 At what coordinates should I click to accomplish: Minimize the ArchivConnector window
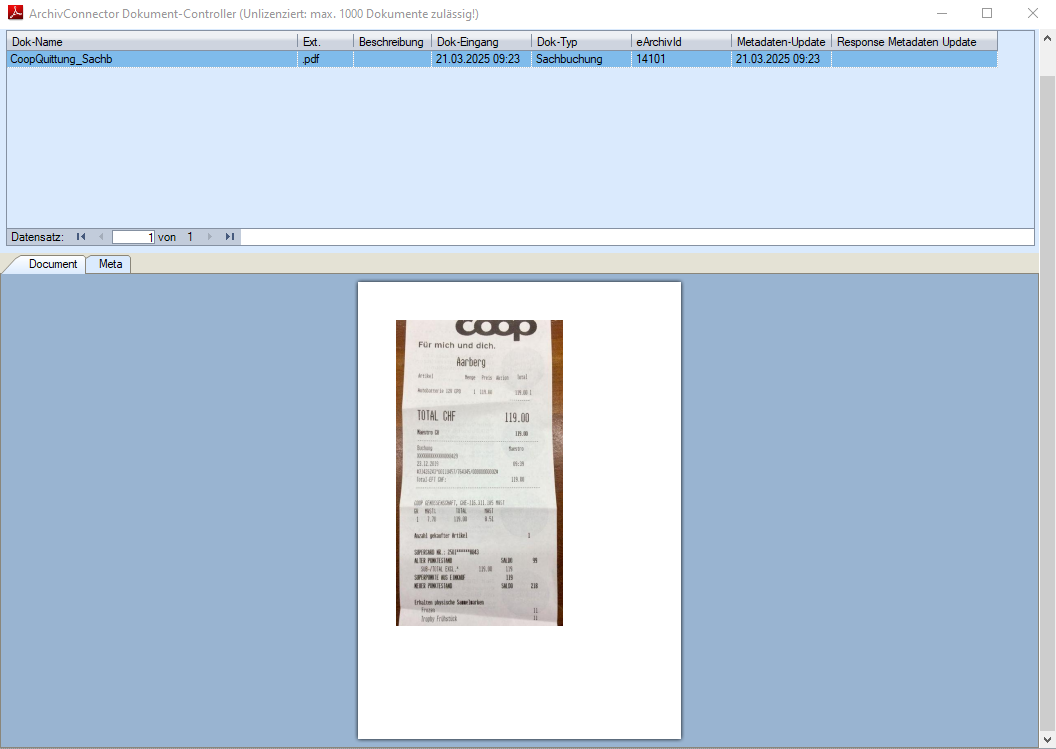(x=942, y=13)
